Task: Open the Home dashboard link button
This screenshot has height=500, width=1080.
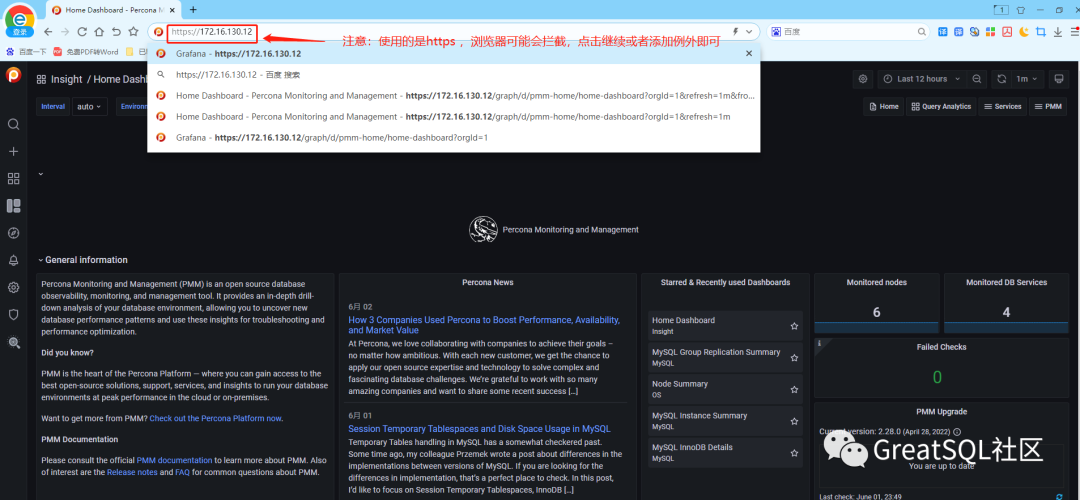Action: point(883,107)
